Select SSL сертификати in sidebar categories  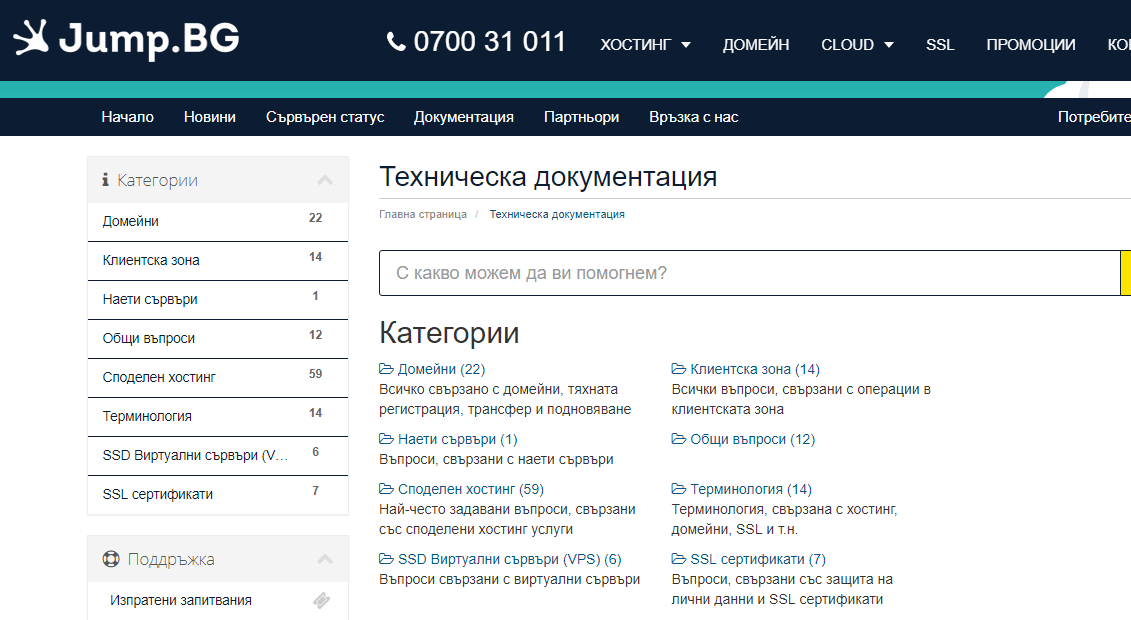(x=218, y=494)
